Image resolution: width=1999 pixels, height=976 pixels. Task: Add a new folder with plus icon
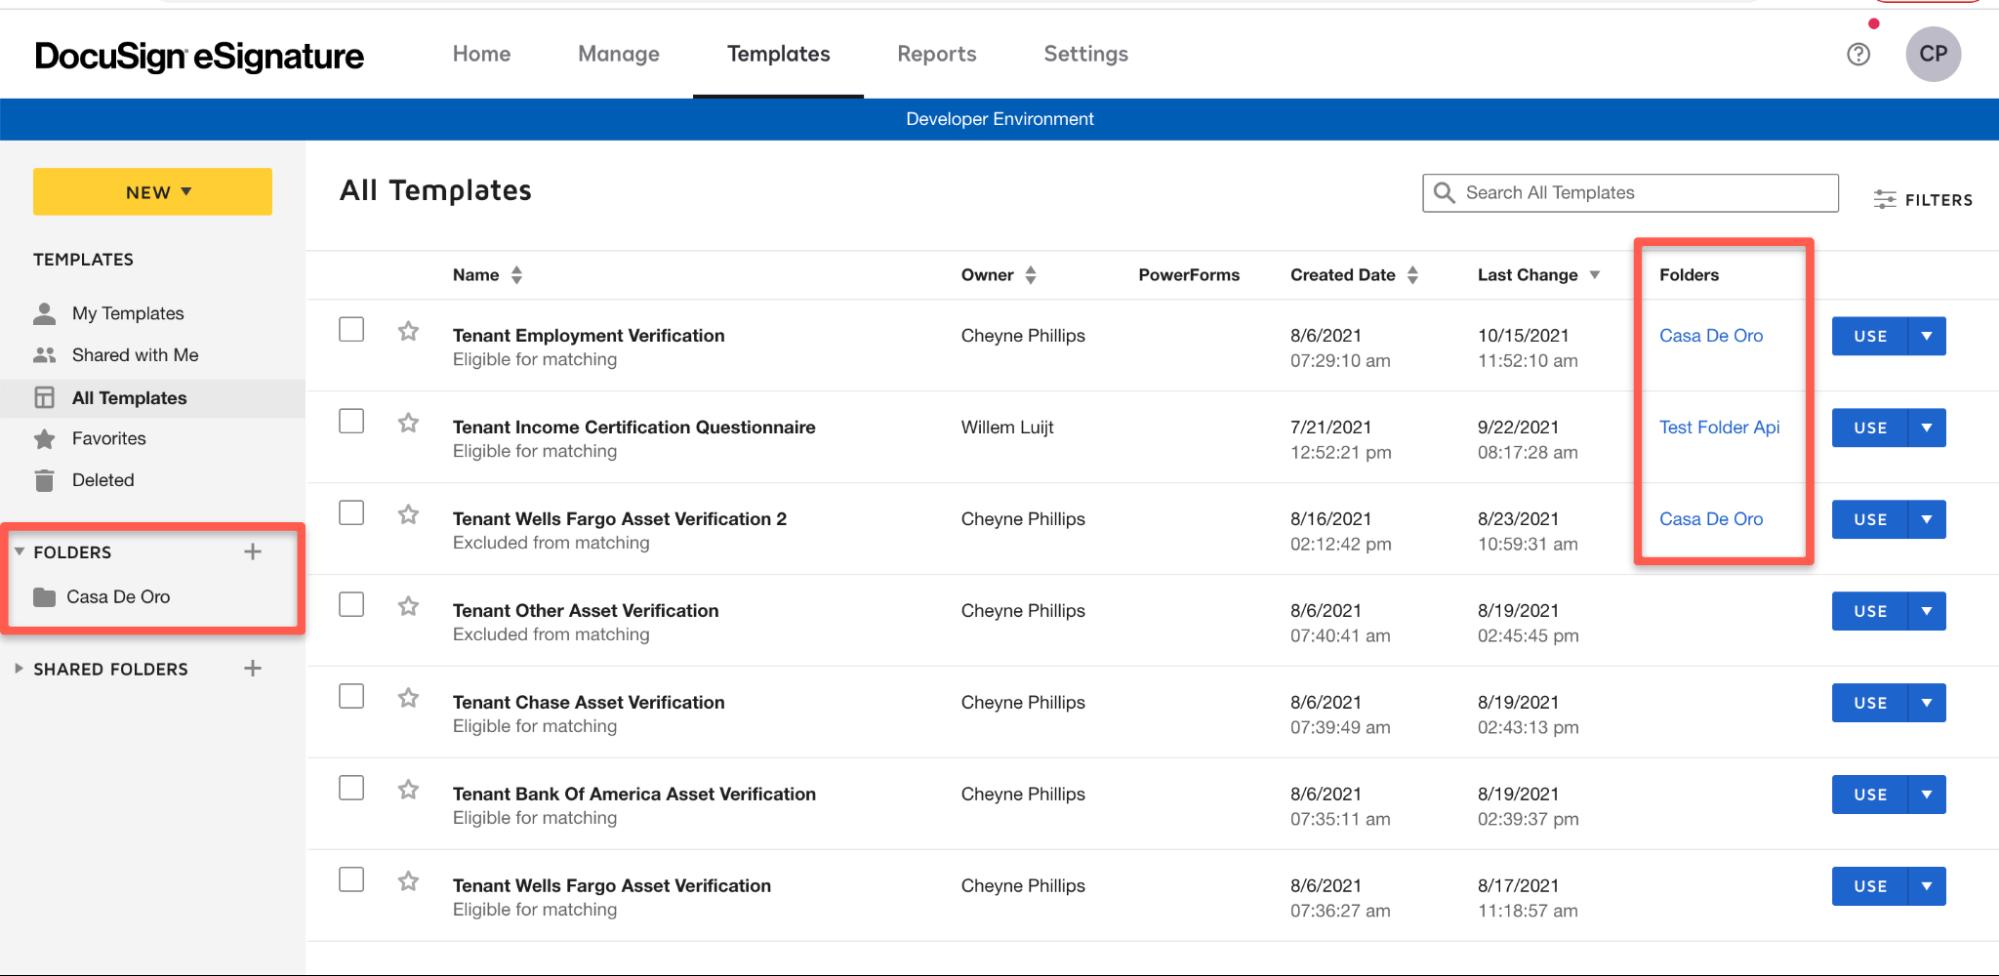(253, 552)
